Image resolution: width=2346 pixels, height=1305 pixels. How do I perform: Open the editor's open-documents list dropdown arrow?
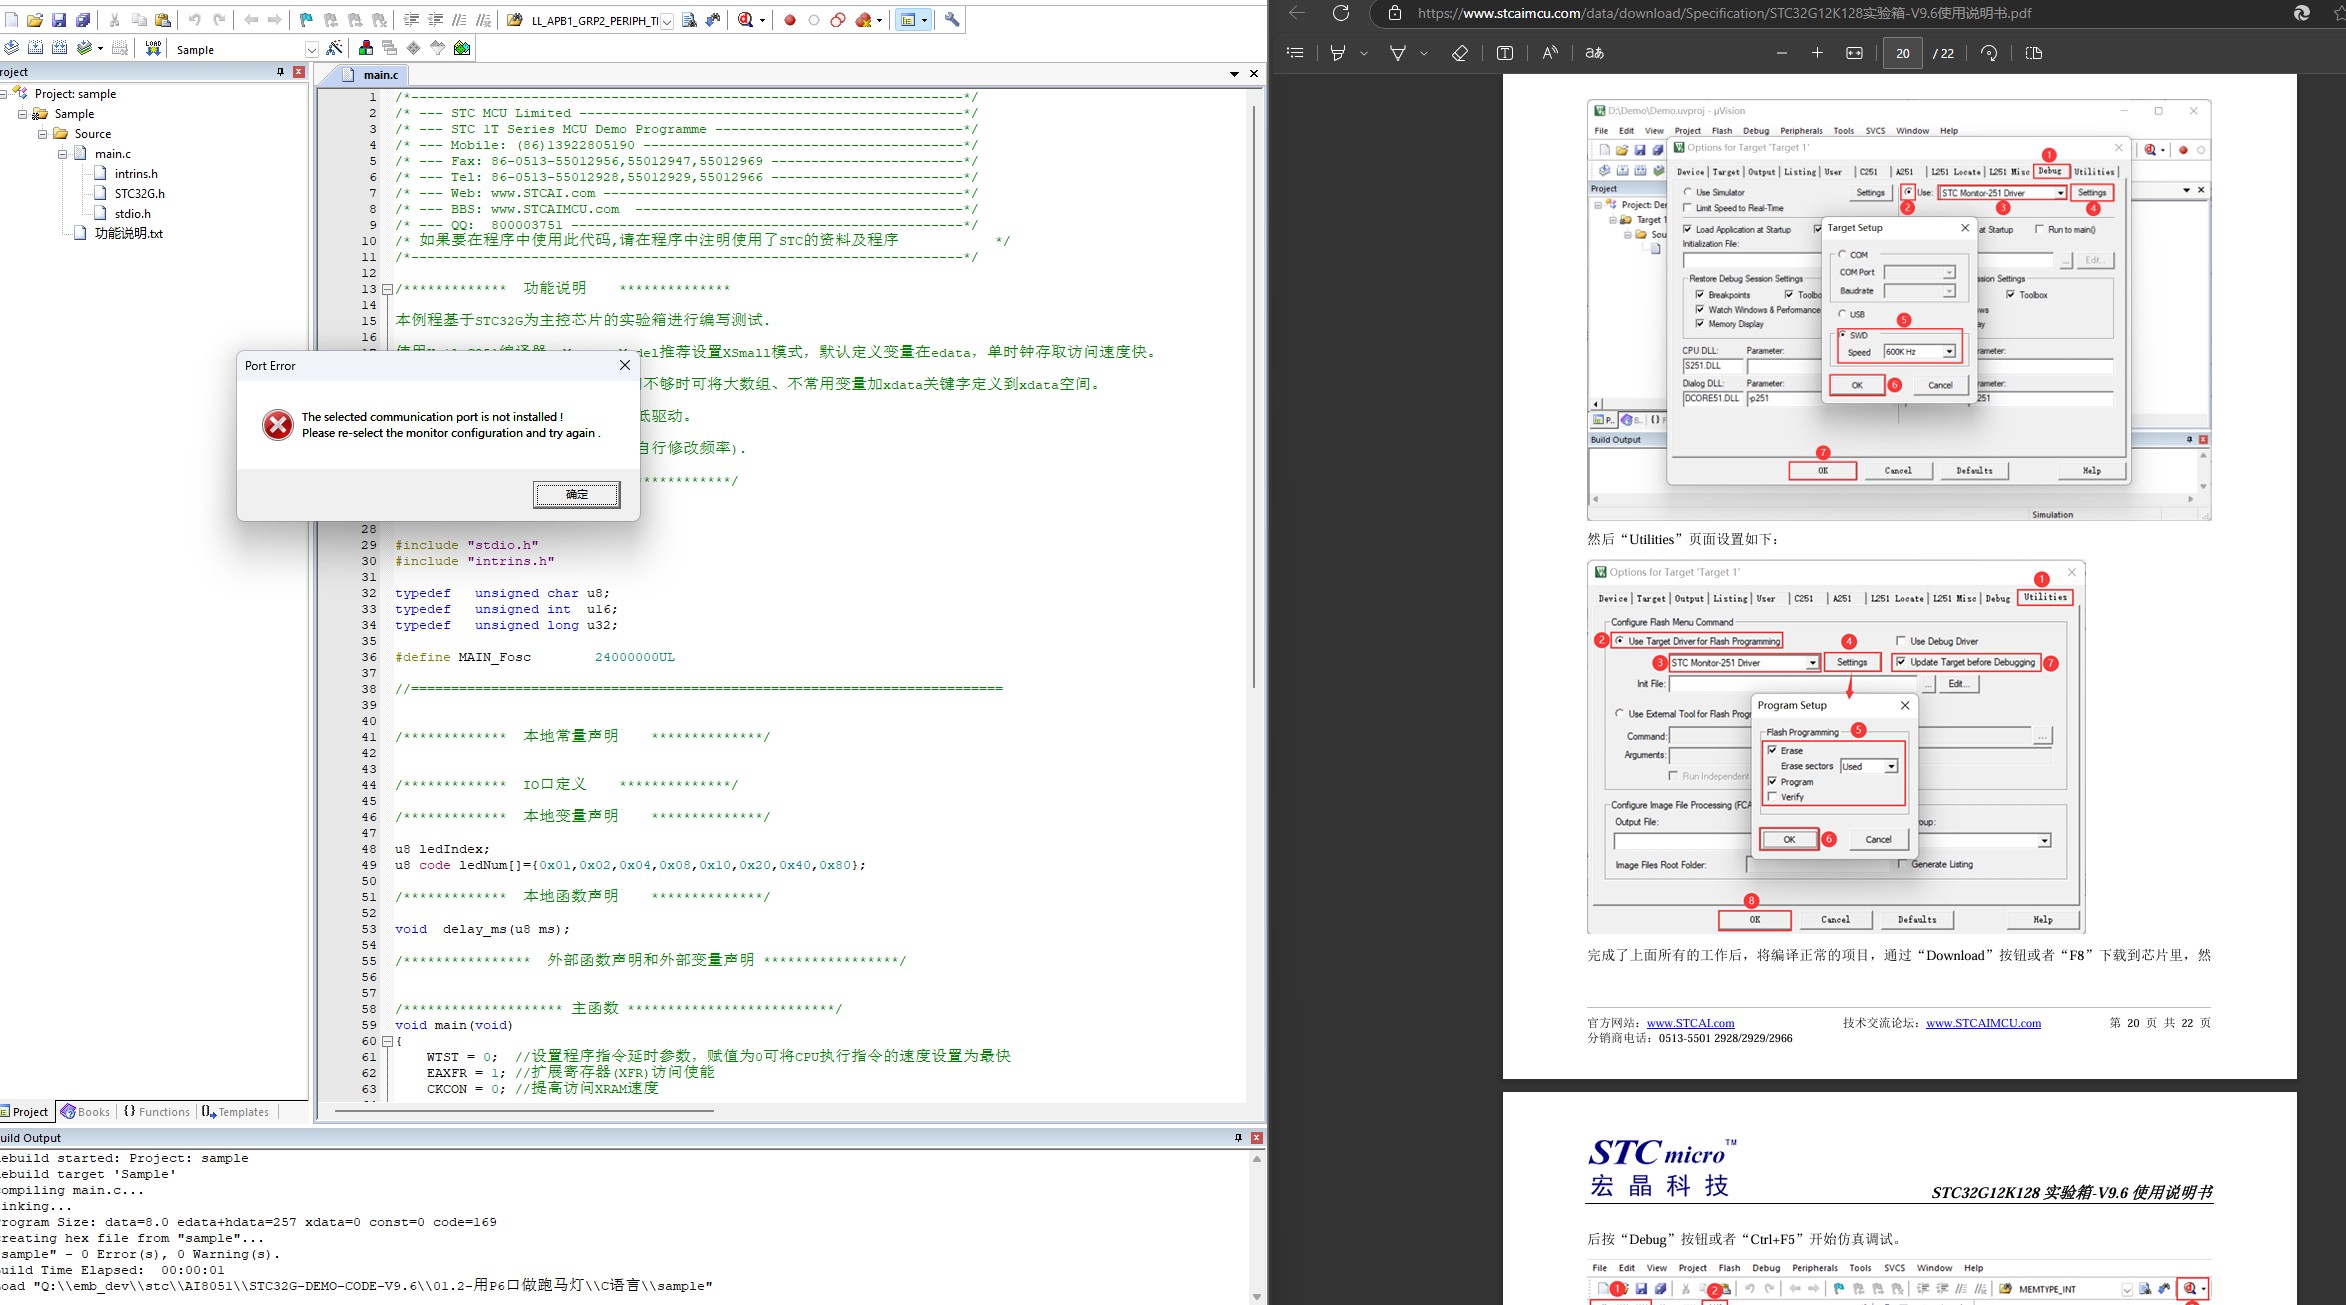point(1234,74)
